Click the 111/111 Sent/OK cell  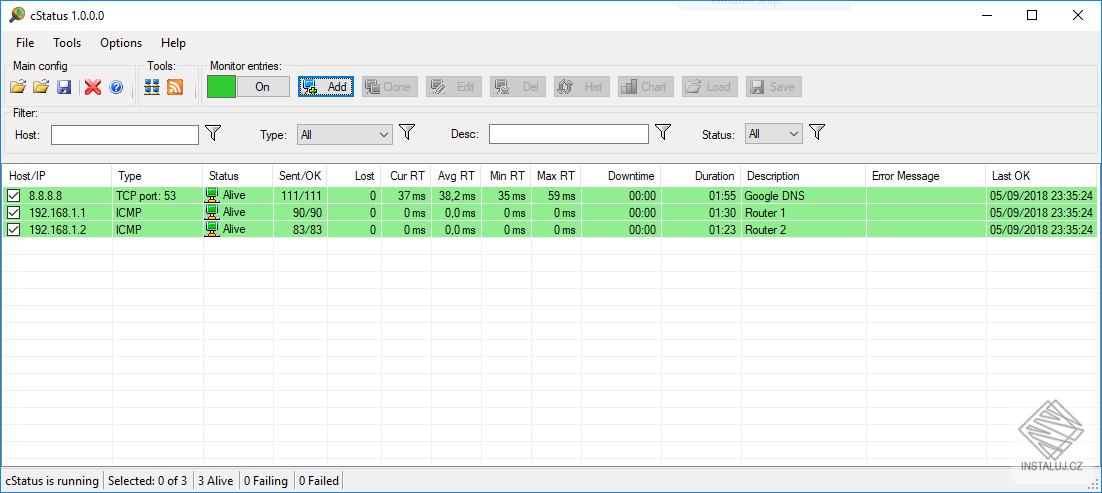[299, 196]
